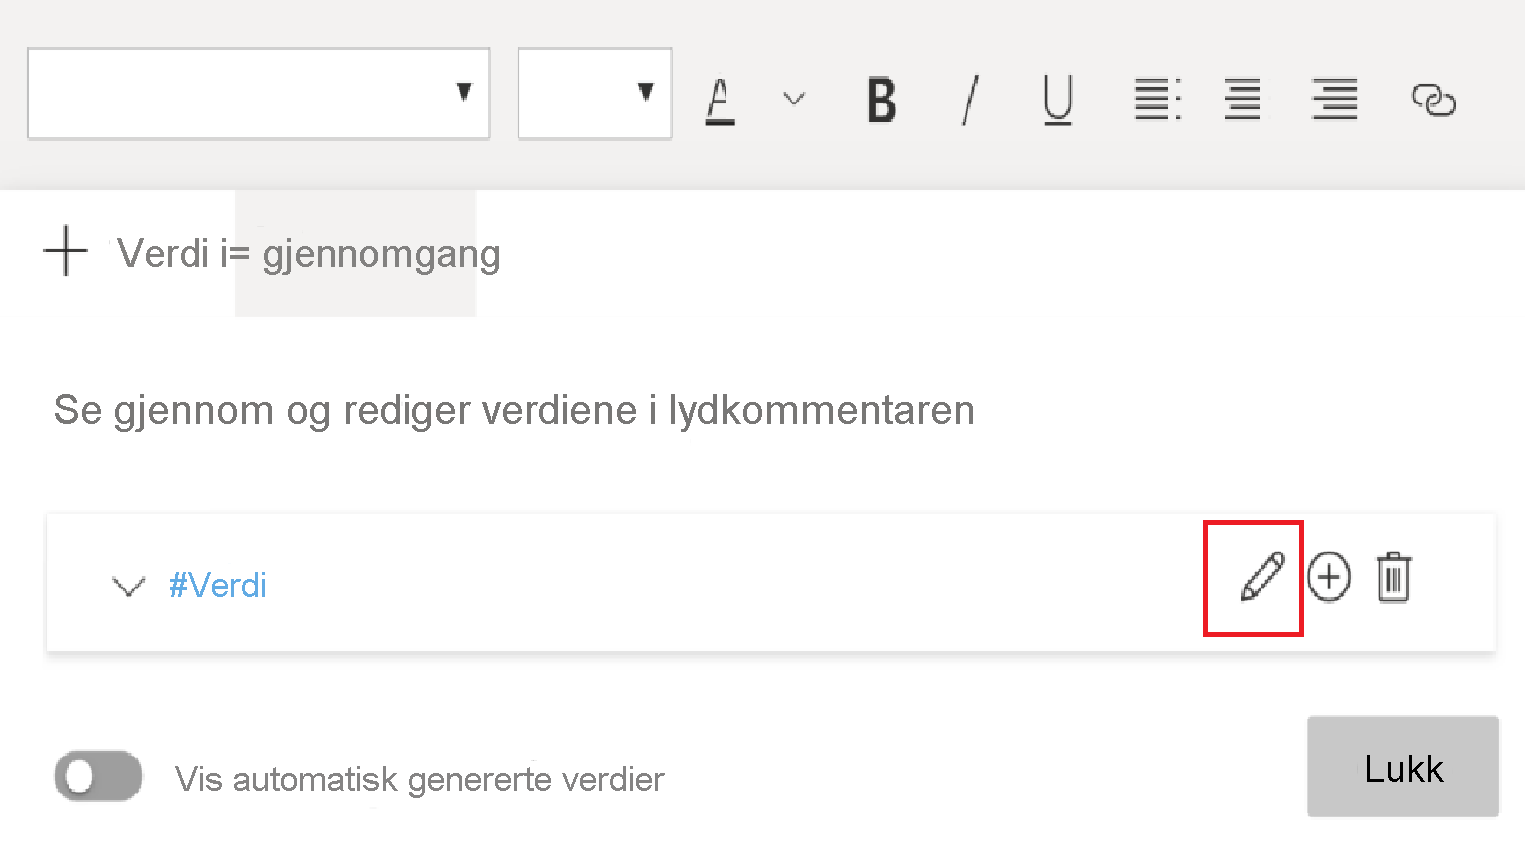Screen dimensions: 1536x864
Task: Delete #Verdi using the trash icon
Action: point(1393,577)
